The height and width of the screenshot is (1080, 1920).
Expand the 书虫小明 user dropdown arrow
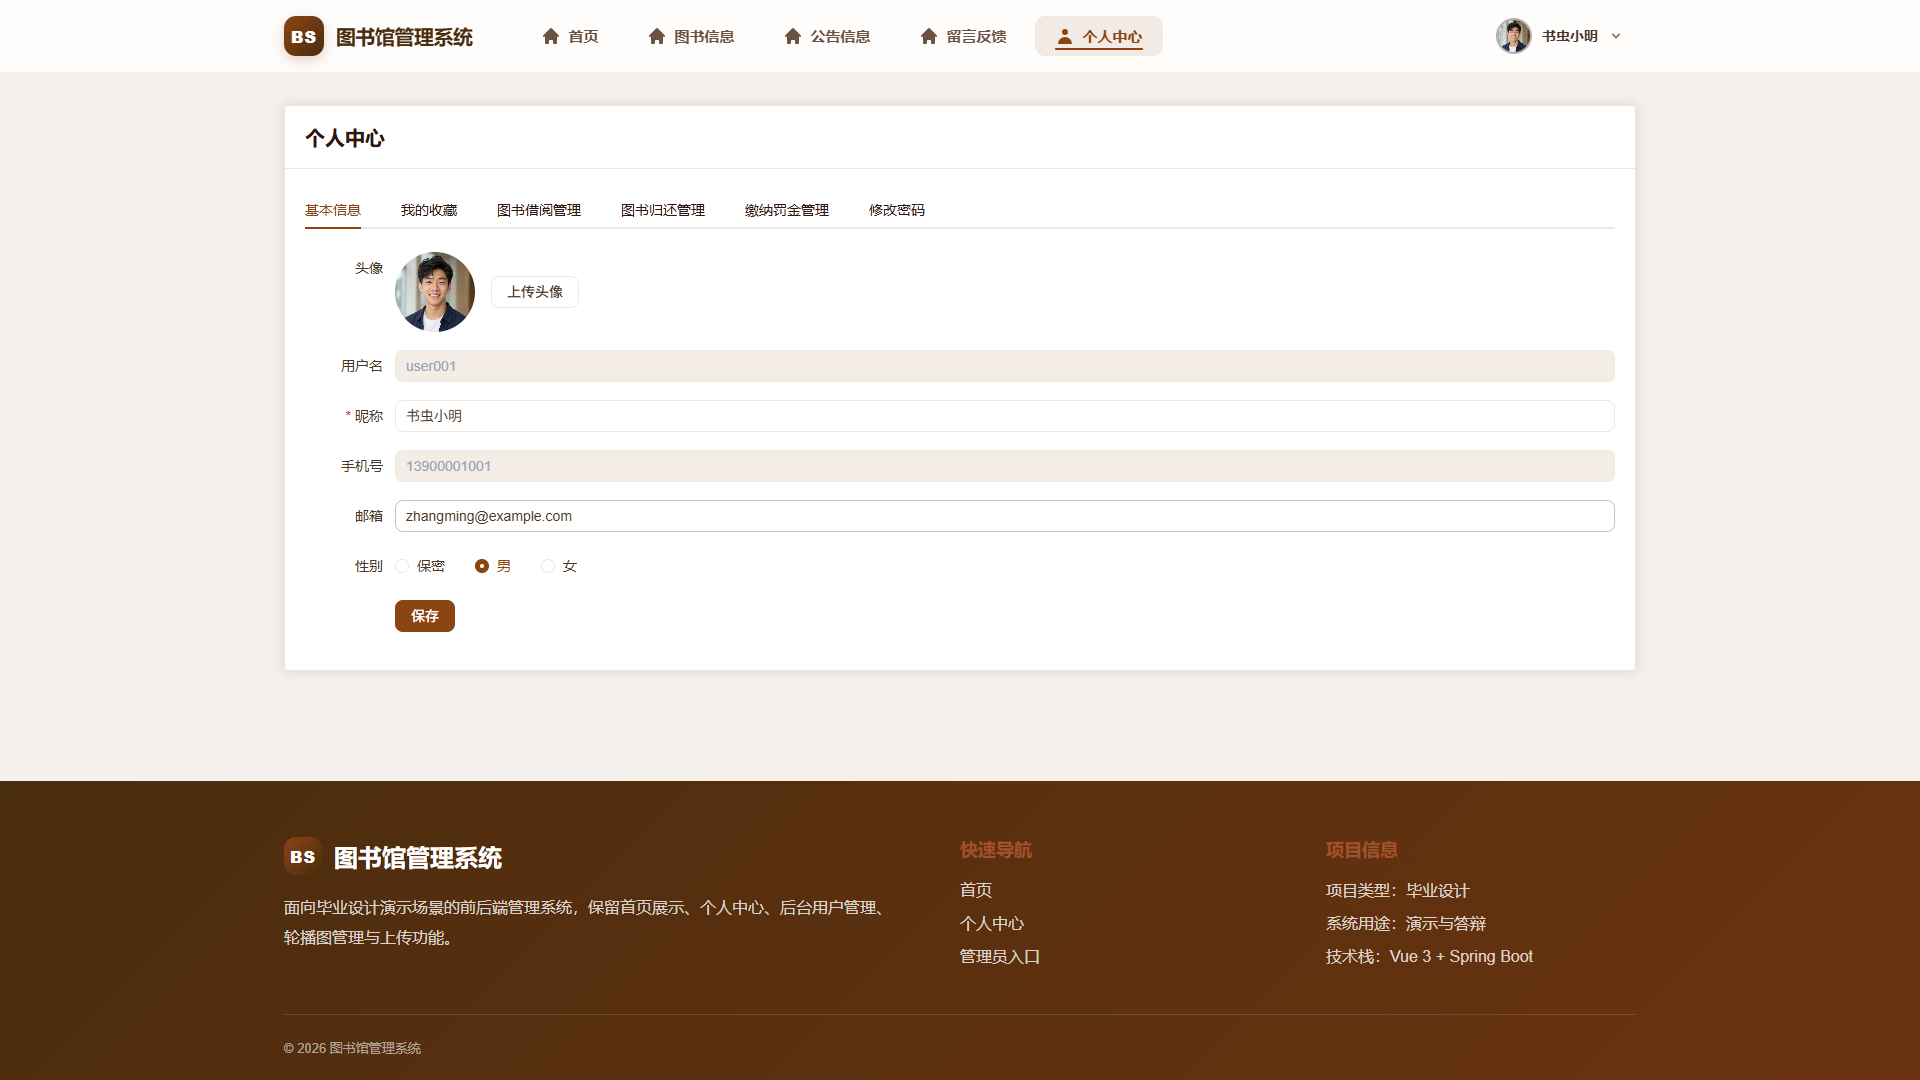point(1616,36)
